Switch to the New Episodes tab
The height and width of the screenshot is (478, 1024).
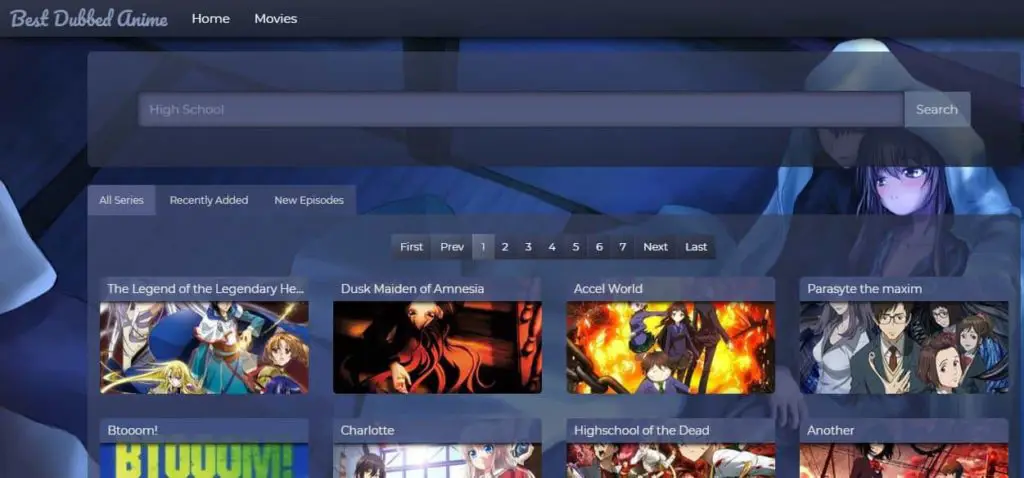(x=309, y=200)
